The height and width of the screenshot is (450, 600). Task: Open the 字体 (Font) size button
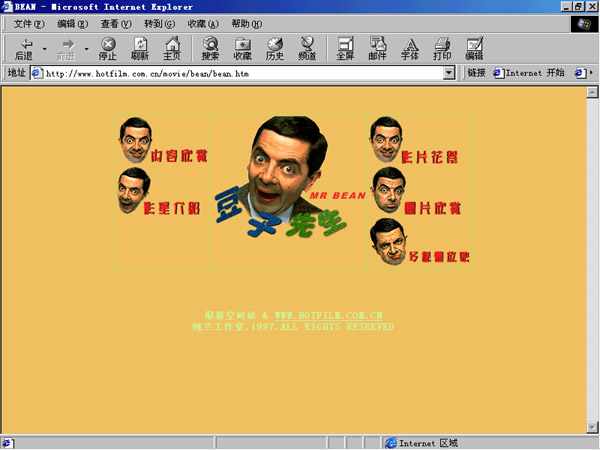(x=409, y=49)
